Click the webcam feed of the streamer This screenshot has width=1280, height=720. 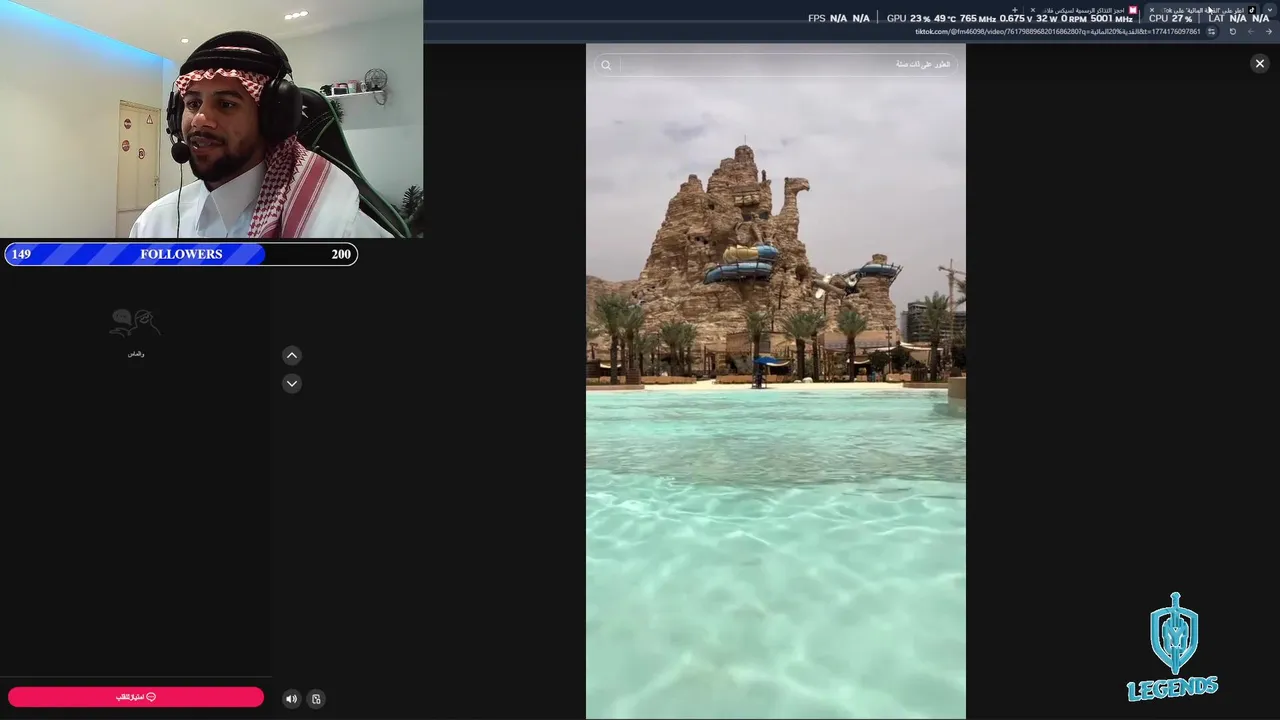coord(211,119)
